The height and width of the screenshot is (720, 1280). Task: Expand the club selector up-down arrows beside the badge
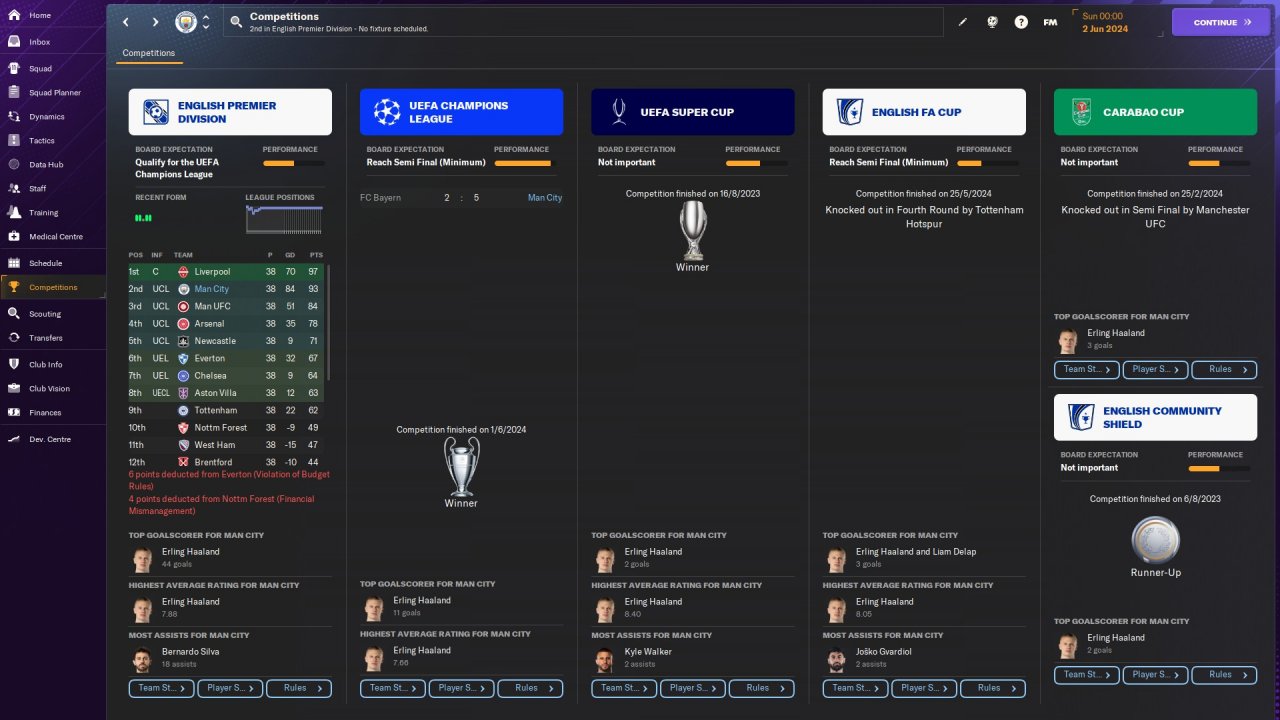pos(206,22)
